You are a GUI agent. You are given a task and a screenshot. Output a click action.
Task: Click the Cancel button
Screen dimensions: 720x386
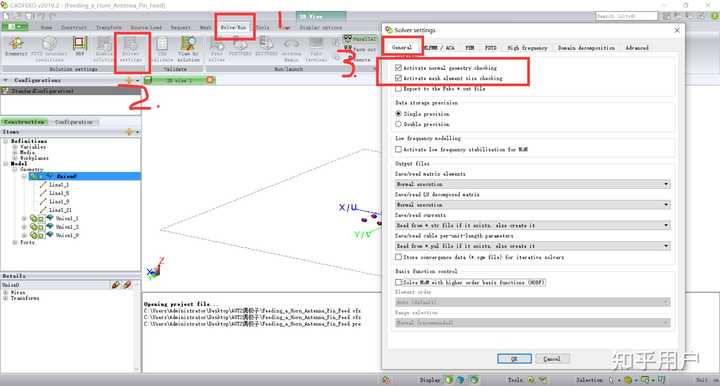tap(551, 358)
